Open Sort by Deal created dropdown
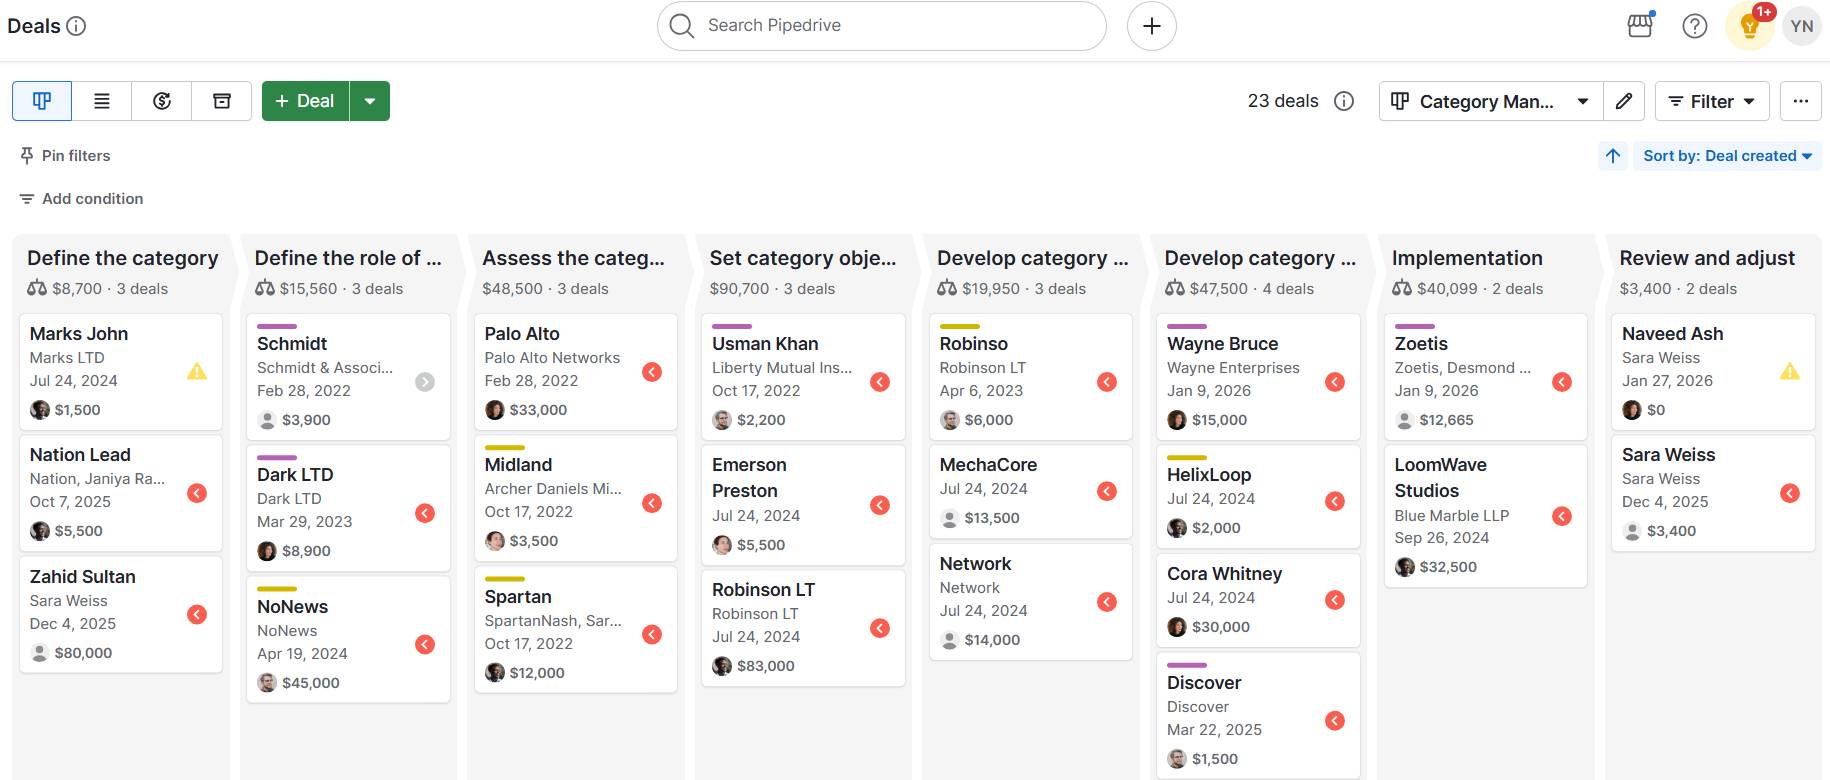Screen dimensions: 1830x780 click(1727, 156)
